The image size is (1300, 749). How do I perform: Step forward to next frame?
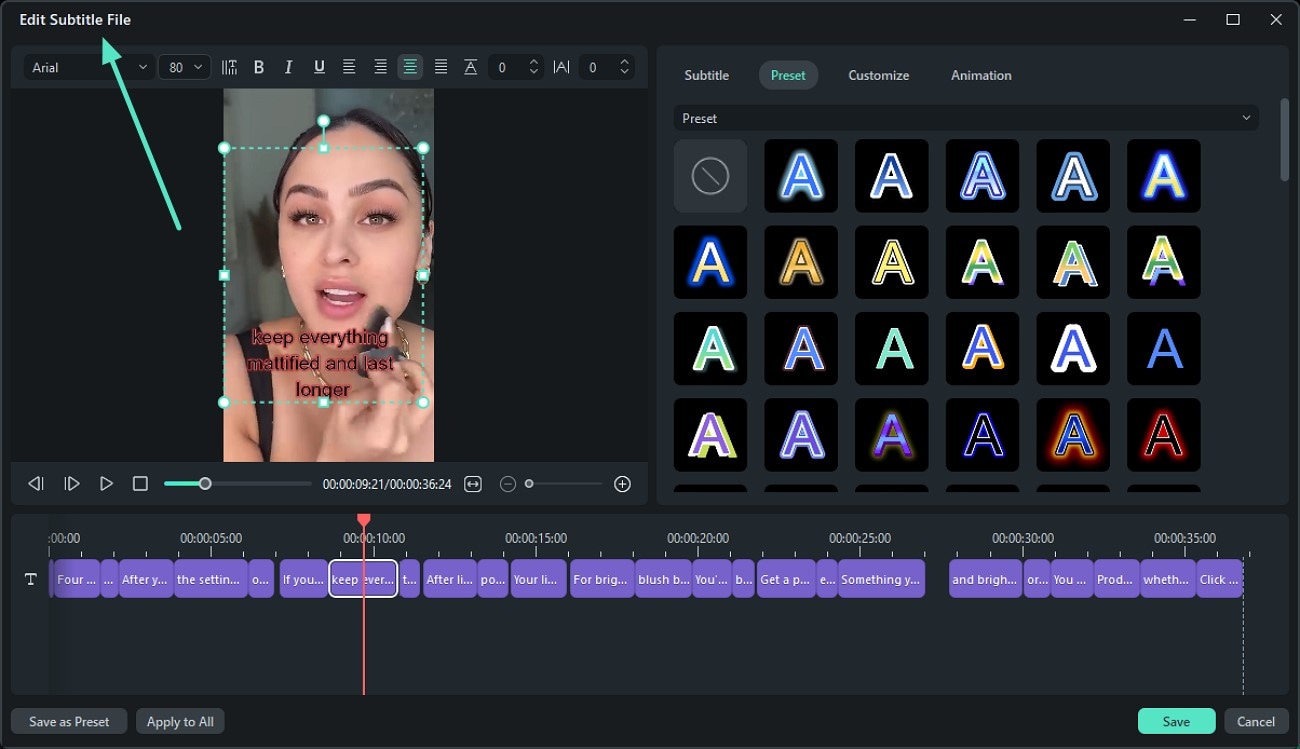(x=72, y=484)
